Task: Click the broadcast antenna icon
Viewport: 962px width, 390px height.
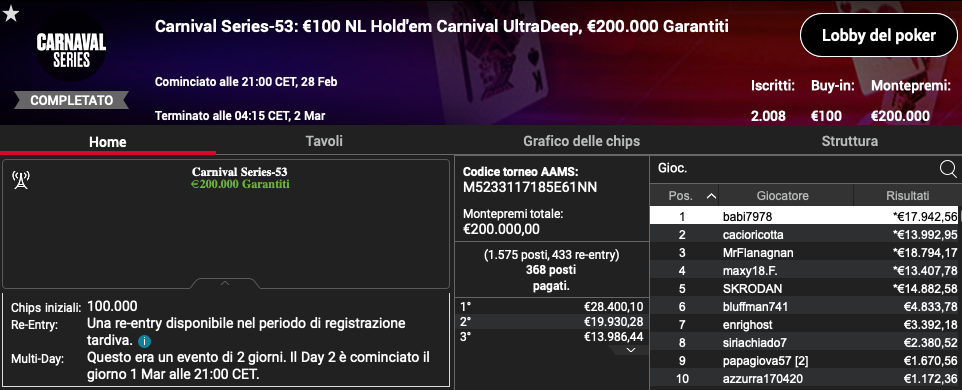Action: [21, 180]
